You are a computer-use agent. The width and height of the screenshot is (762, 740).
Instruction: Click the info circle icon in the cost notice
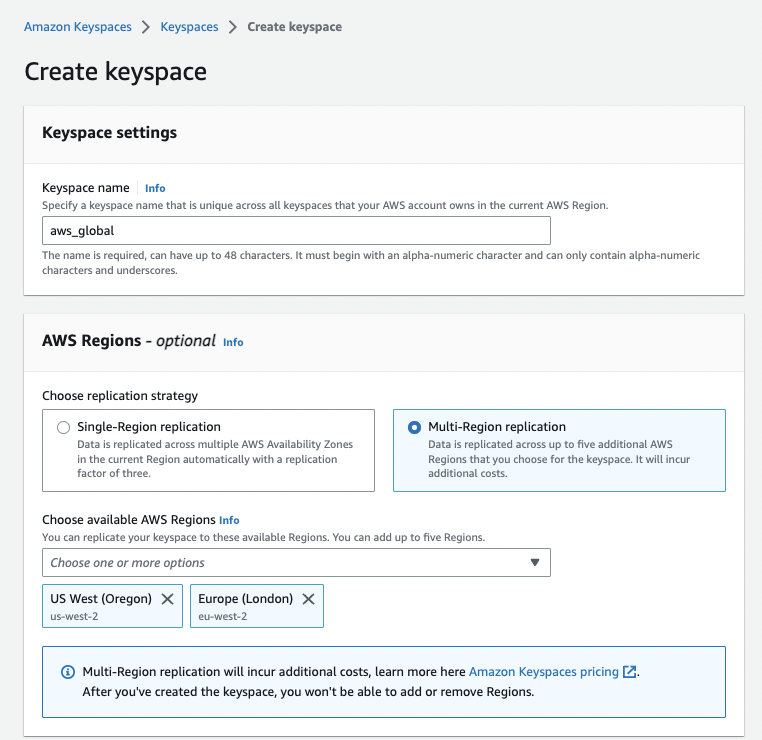click(x=68, y=672)
